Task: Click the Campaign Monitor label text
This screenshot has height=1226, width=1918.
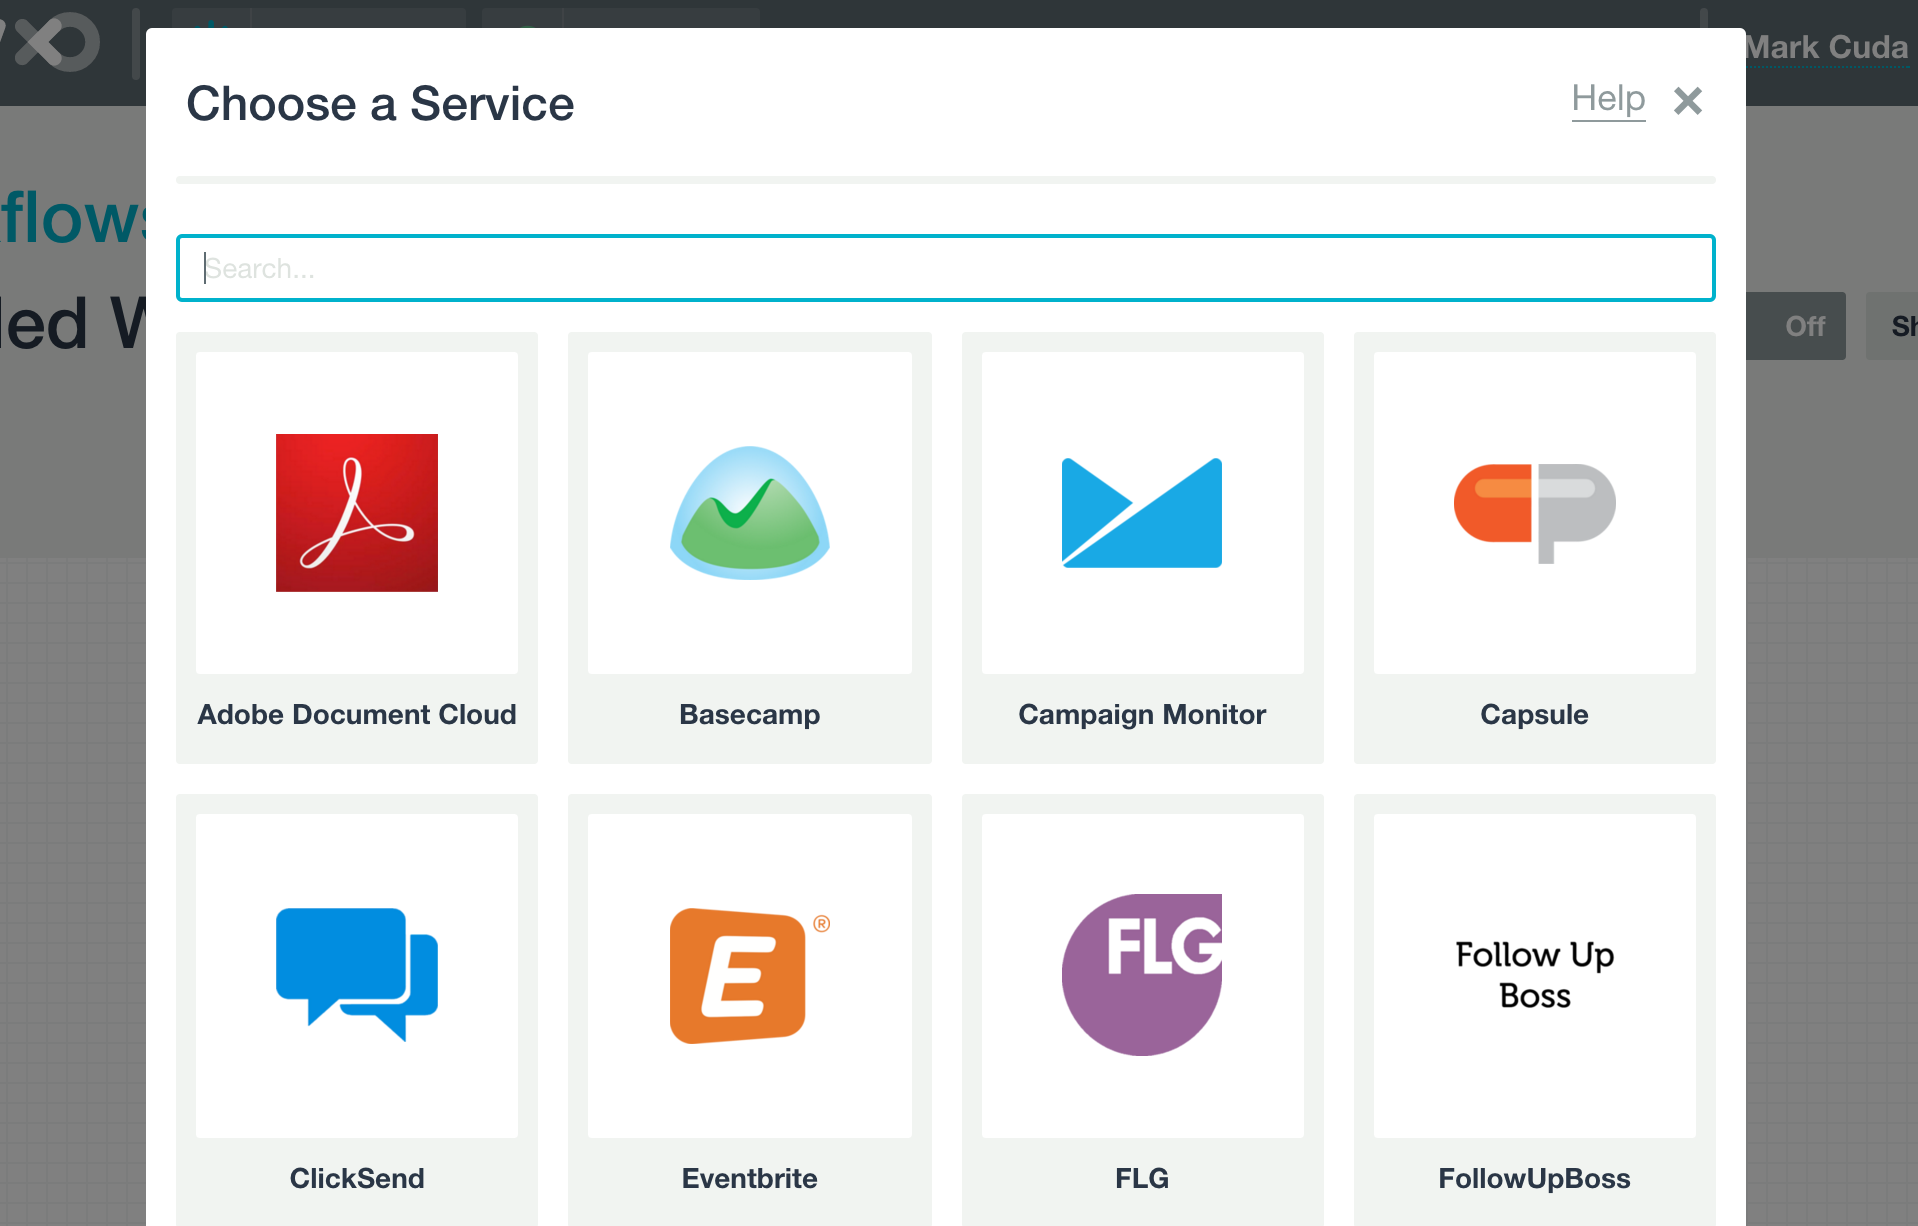Action: 1142,714
